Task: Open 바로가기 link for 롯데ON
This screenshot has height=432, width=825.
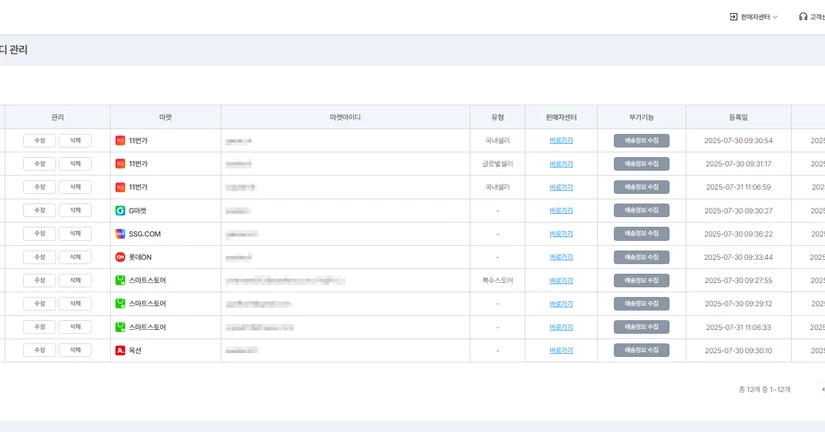Action: (x=561, y=257)
